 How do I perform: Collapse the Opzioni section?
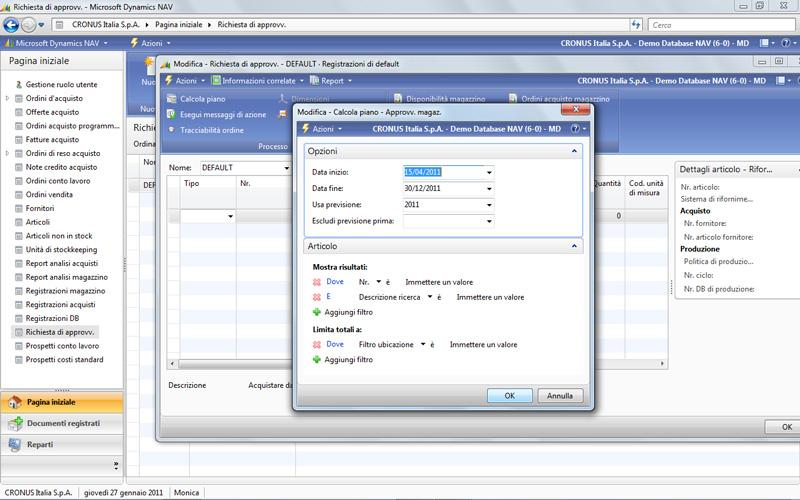pyautogui.click(x=574, y=150)
